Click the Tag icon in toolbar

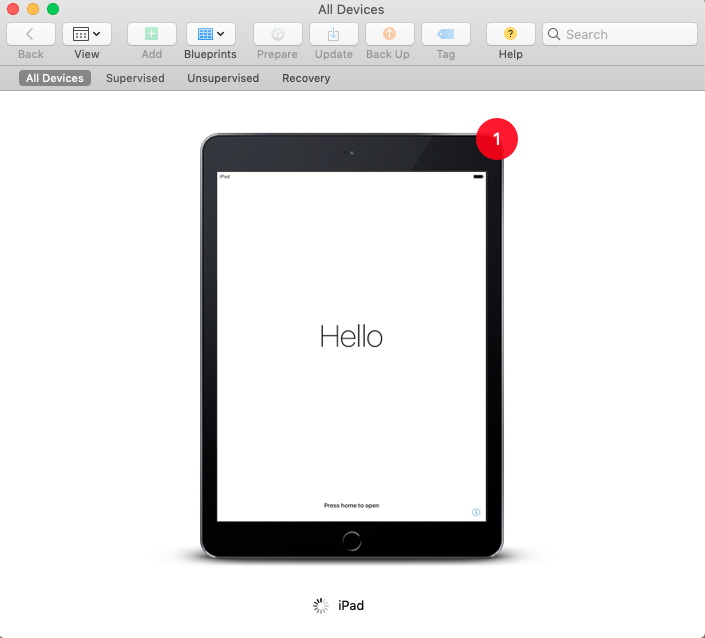point(445,34)
